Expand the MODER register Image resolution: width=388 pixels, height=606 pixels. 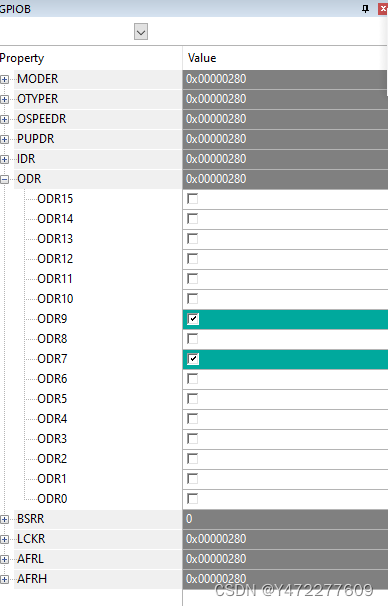pos(5,79)
